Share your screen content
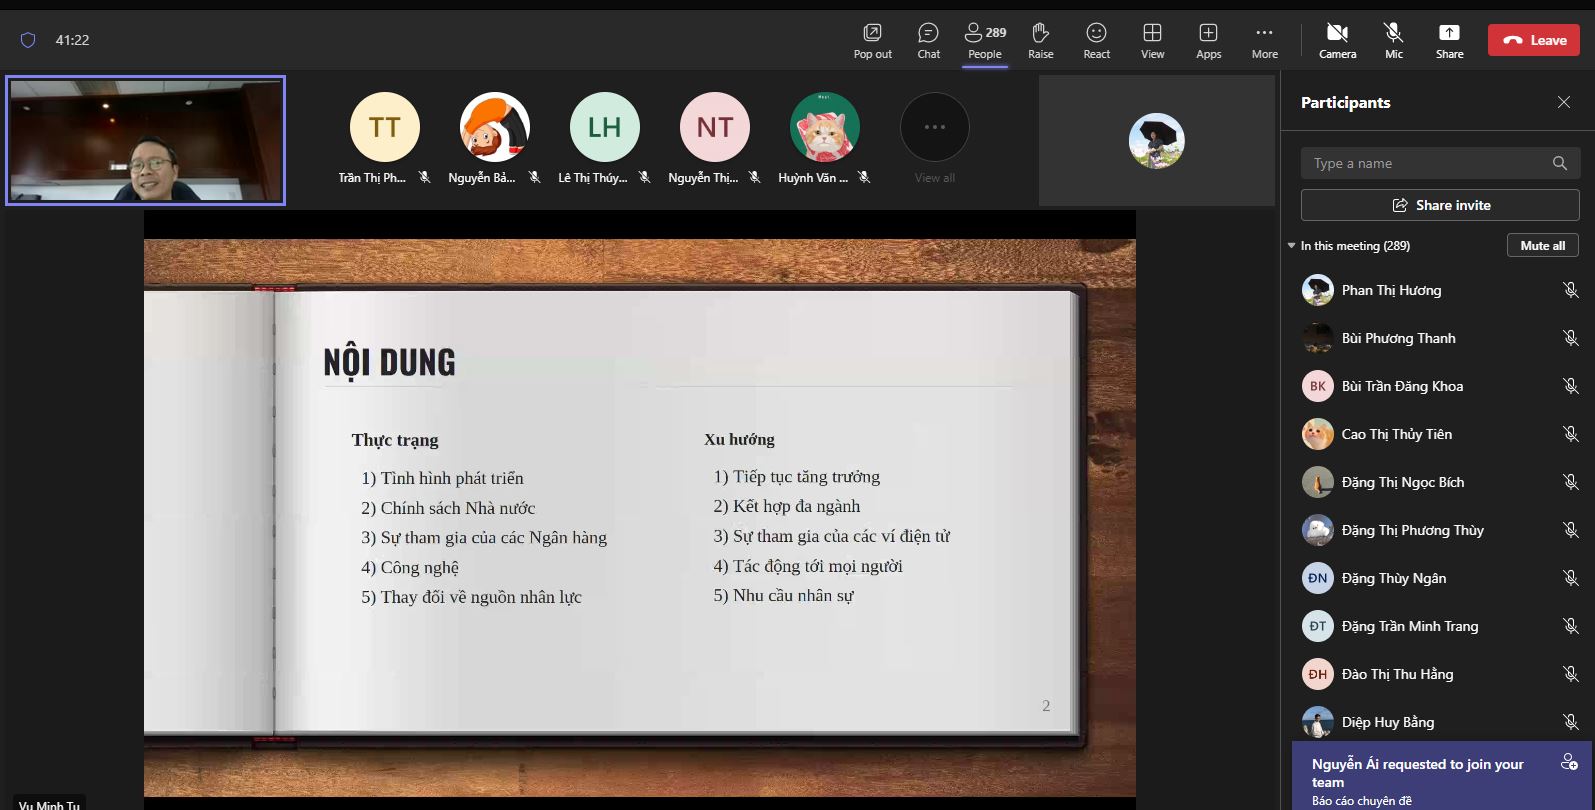1595x810 pixels. 1449,40
